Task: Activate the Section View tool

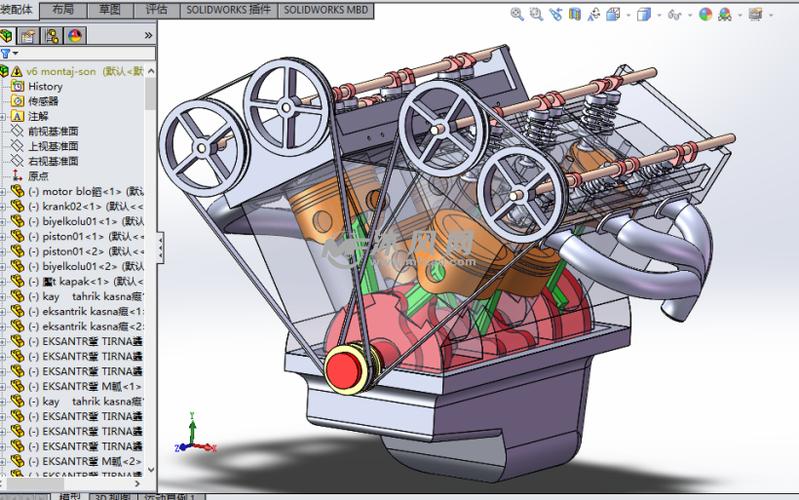Action: (574, 14)
